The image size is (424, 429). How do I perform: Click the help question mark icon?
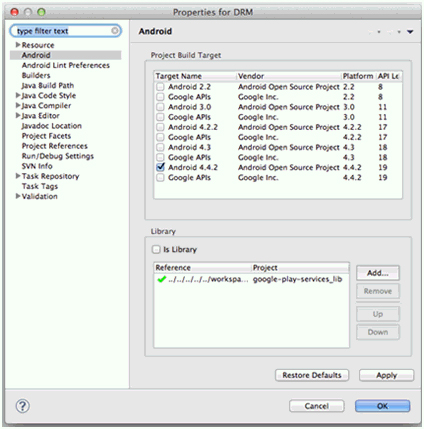coord(23,406)
